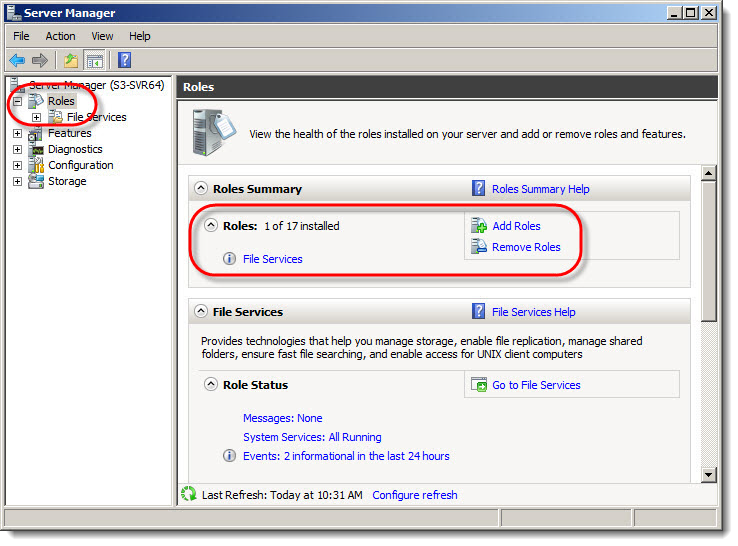Expand the Diagnostics tree node
This screenshot has height=546, width=738.
17,149
